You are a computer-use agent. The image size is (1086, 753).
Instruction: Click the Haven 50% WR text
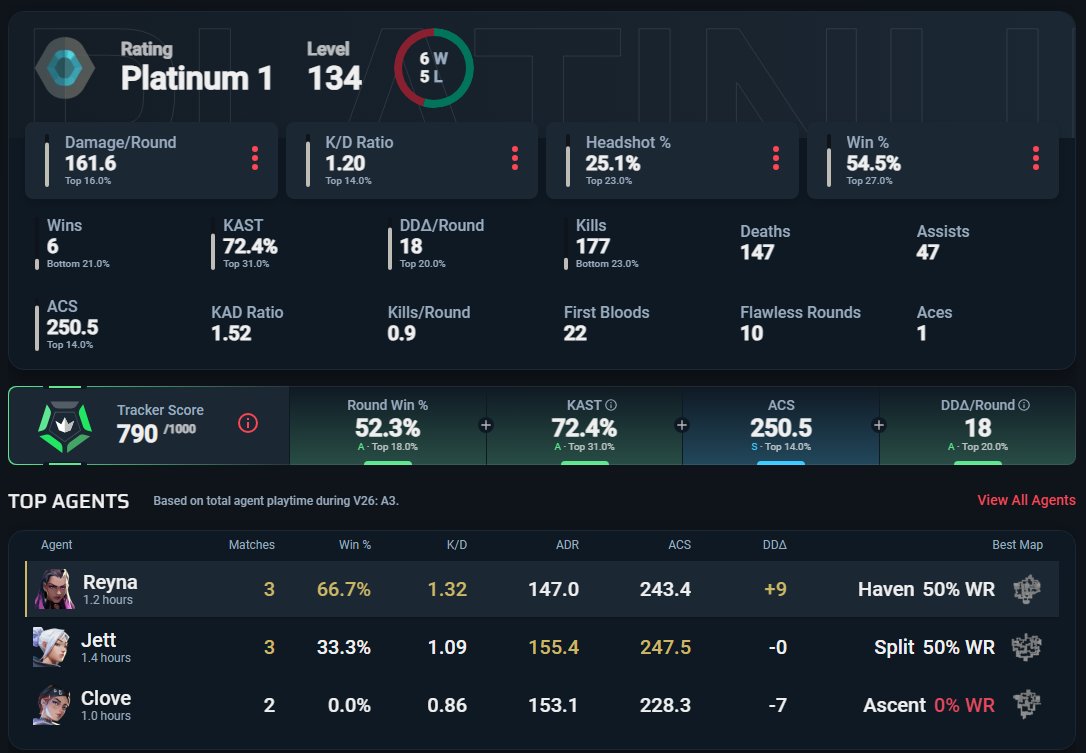pos(926,590)
